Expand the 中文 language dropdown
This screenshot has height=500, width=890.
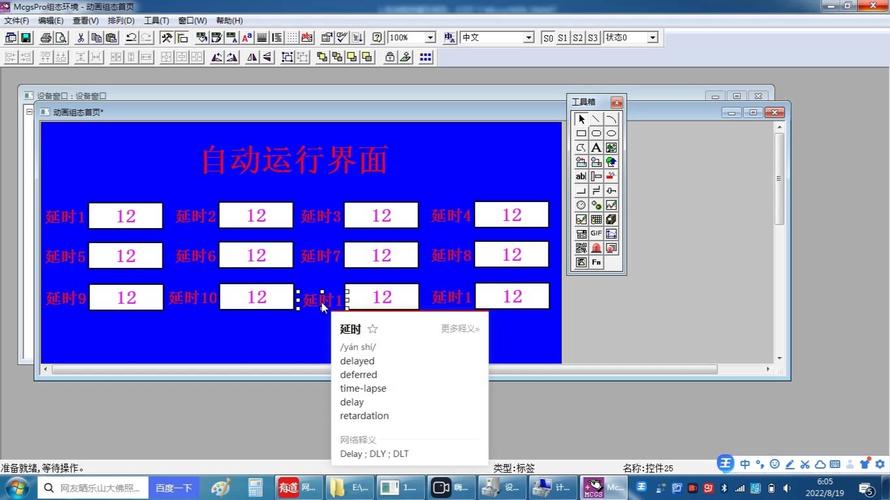pyautogui.click(x=528, y=38)
